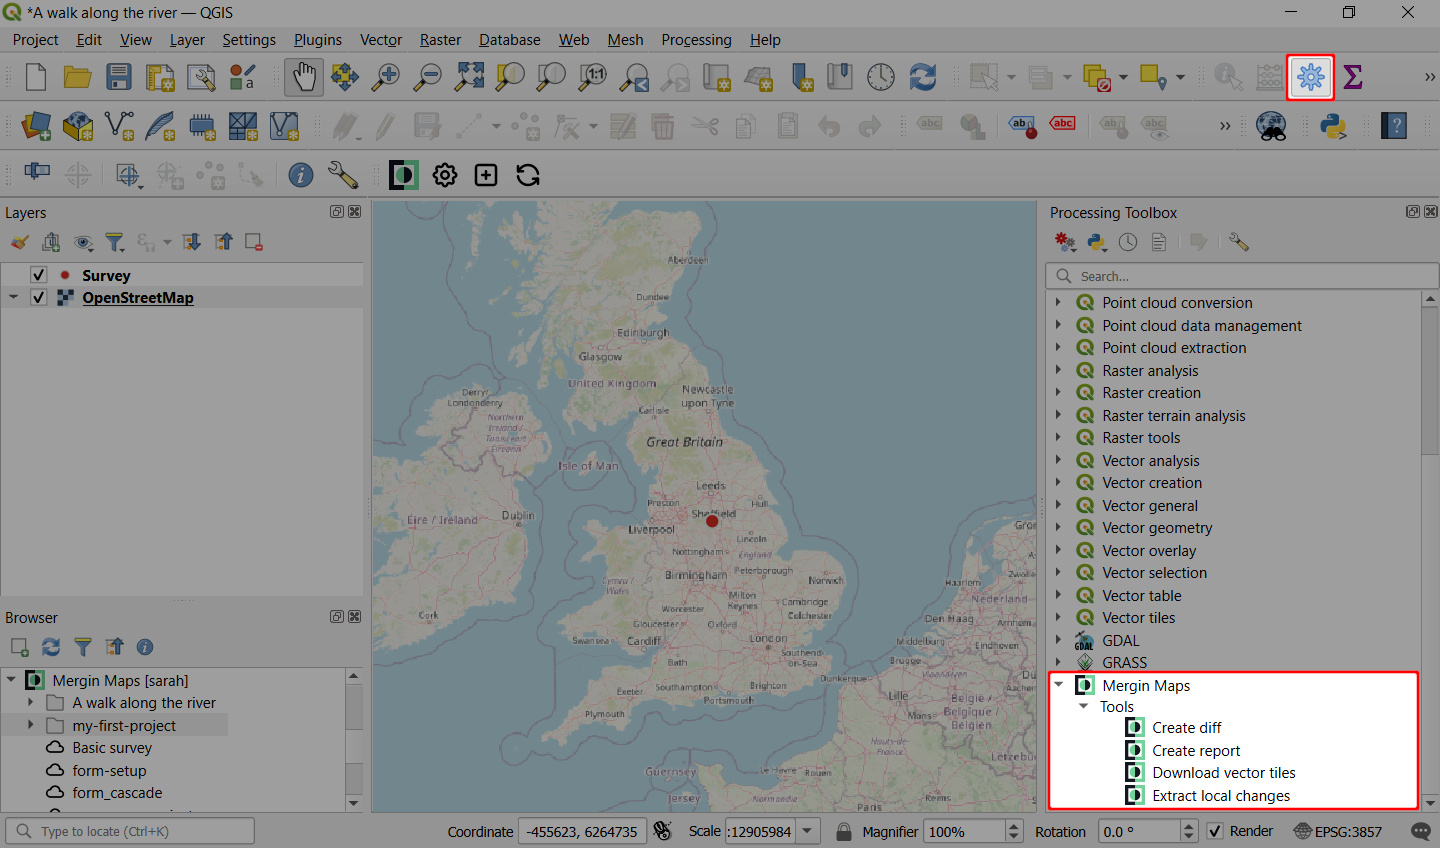Click the Mergin Maps plugin toolbar icon
The height and width of the screenshot is (848, 1440).
click(404, 175)
